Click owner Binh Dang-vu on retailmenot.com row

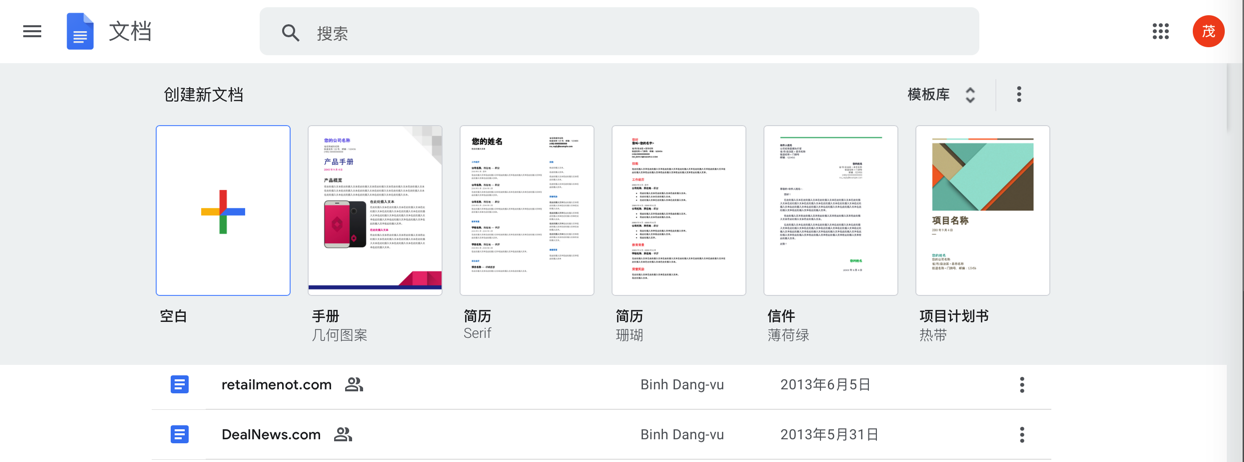pyautogui.click(x=682, y=385)
